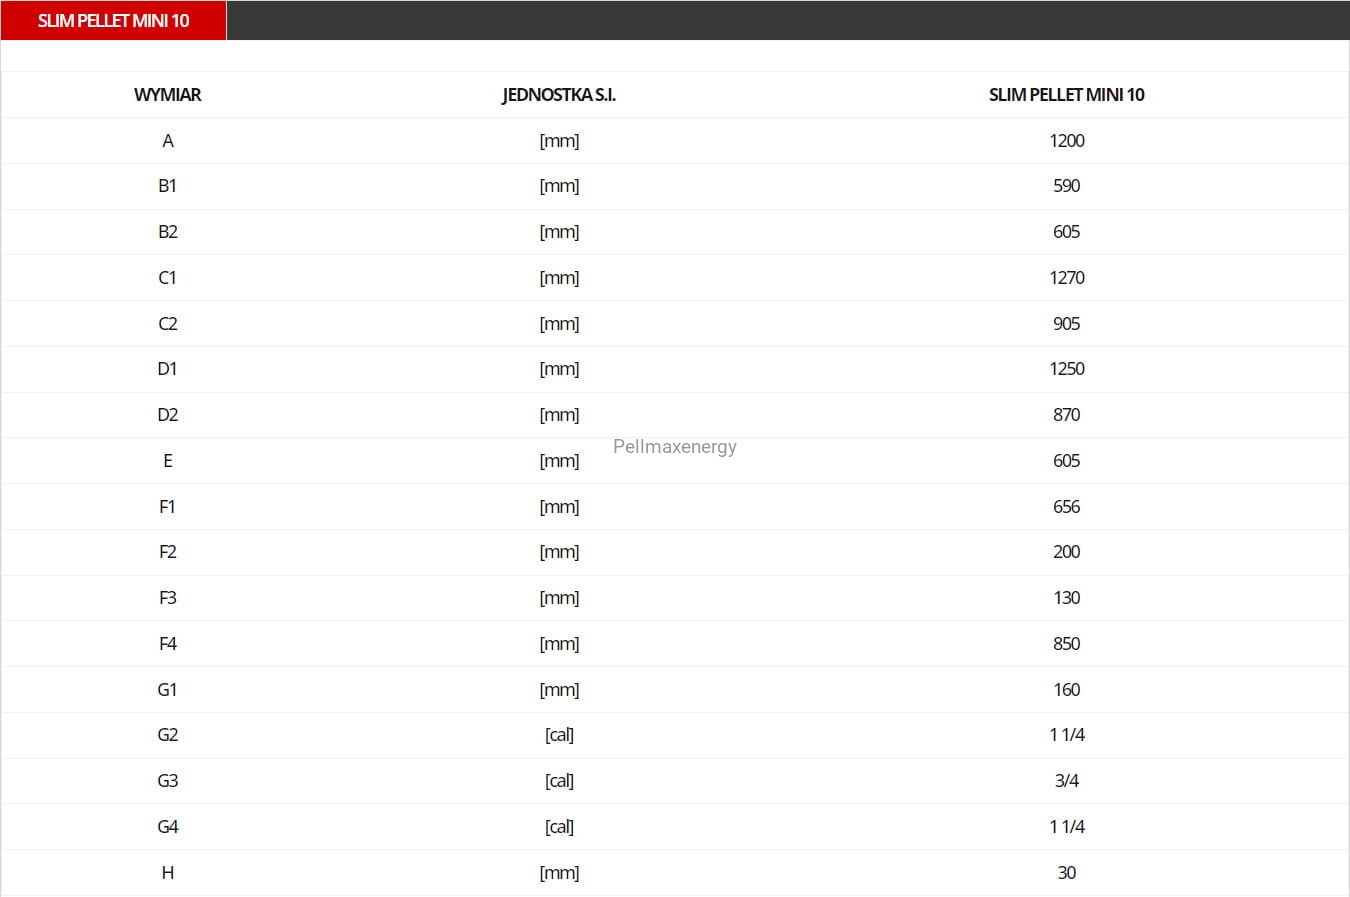Click the 1200 value for dimension A
Viewport: 1350px width, 897px height.
click(x=1066, y=141)
